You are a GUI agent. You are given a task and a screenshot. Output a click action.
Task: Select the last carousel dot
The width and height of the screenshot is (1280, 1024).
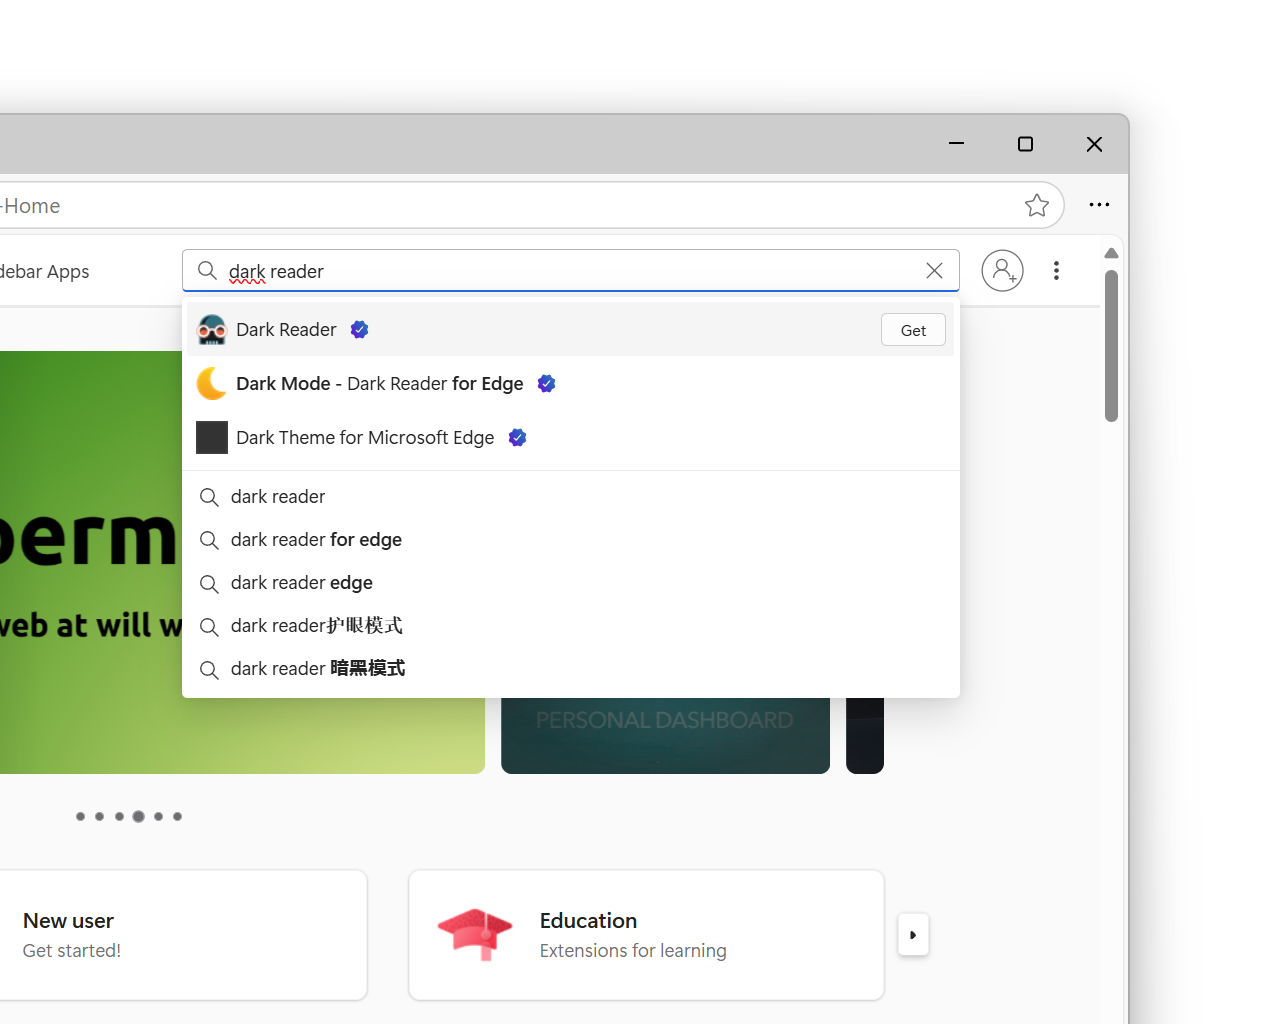(178, 817)
